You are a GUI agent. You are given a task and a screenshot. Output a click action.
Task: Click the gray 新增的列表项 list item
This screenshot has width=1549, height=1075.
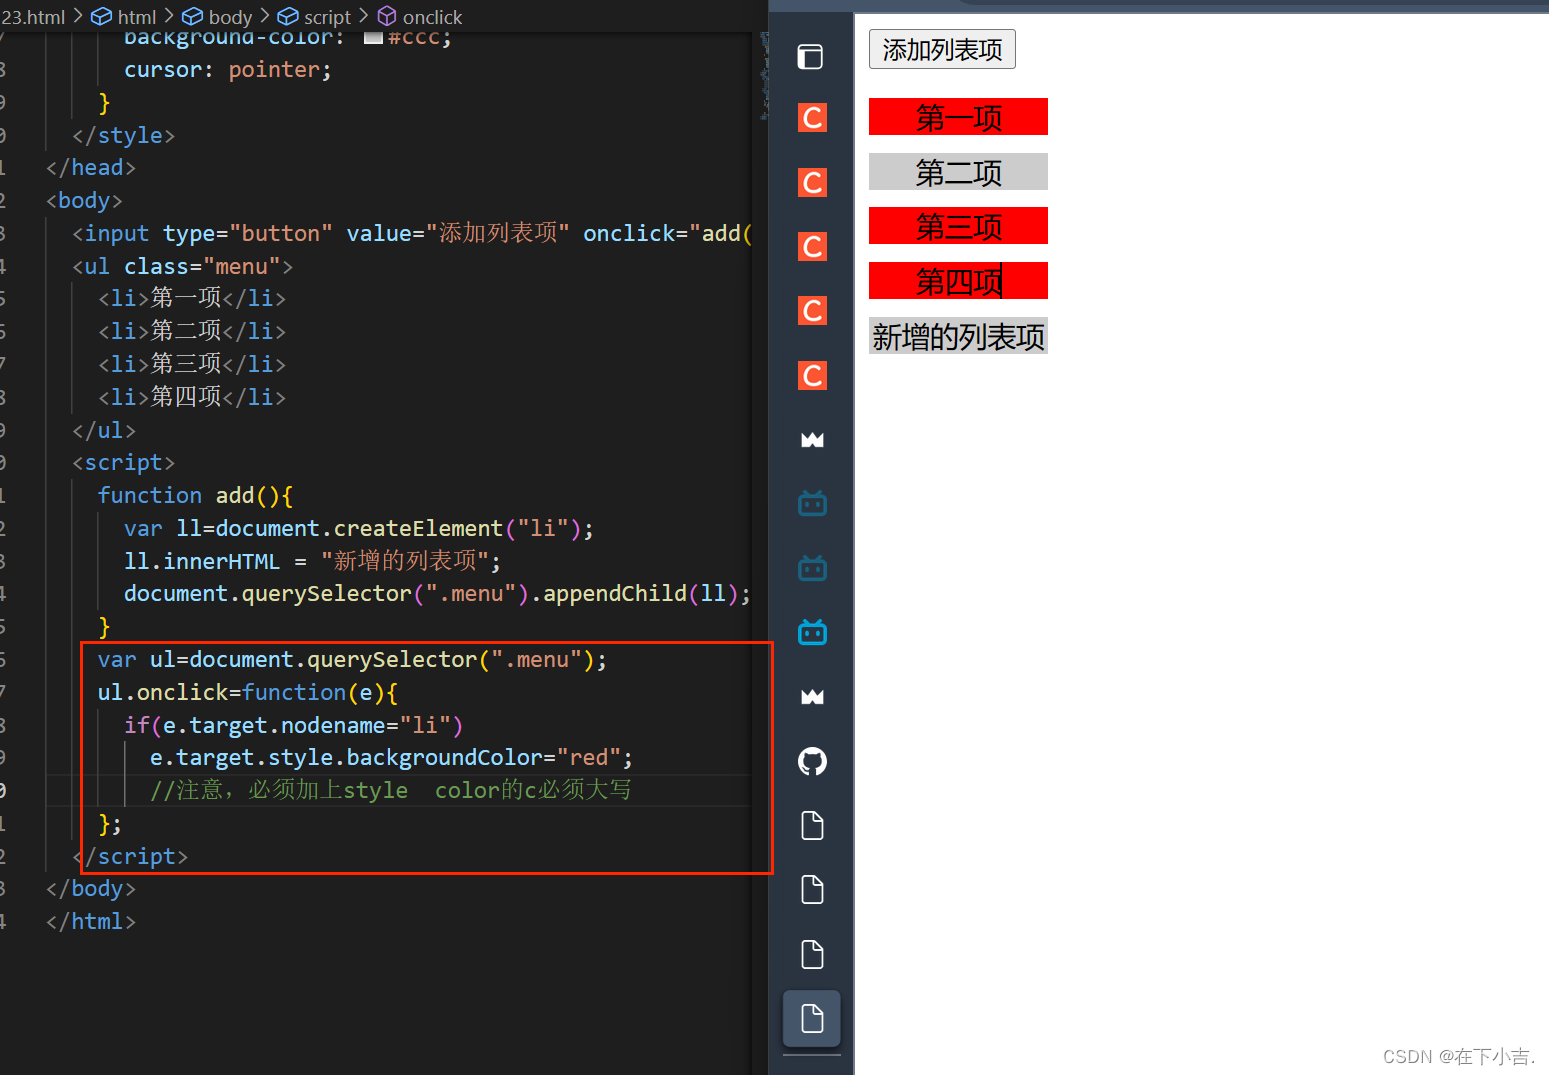958,336
